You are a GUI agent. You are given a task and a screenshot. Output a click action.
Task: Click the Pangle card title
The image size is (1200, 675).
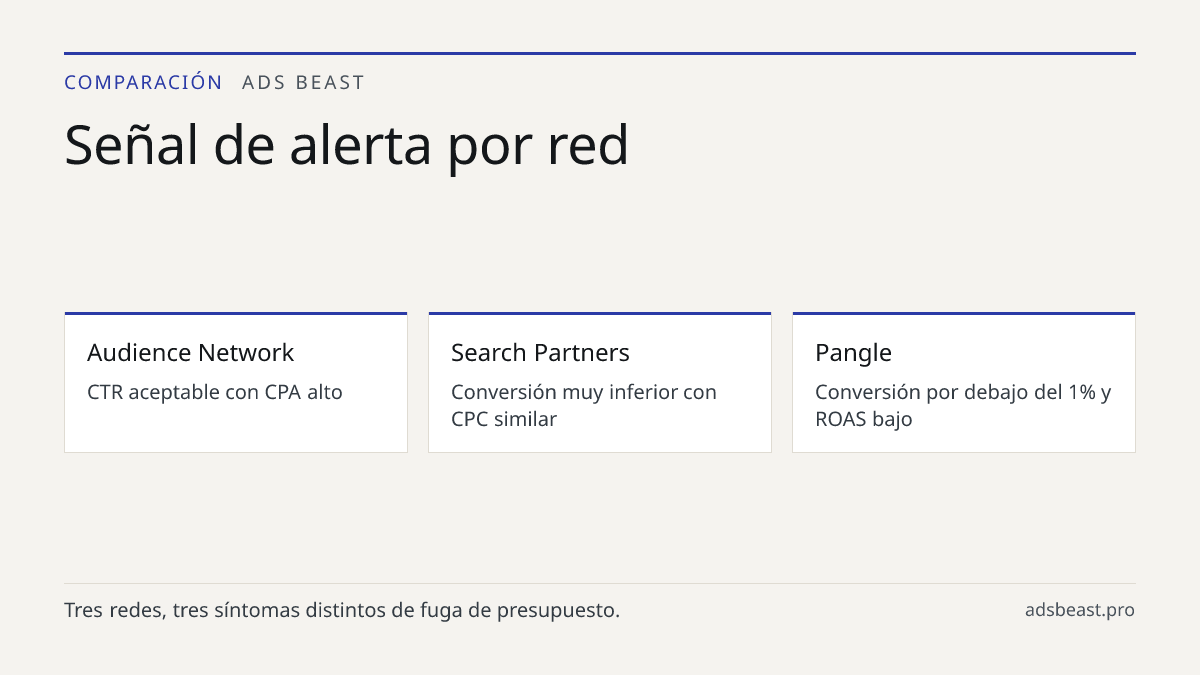point(853,353)
